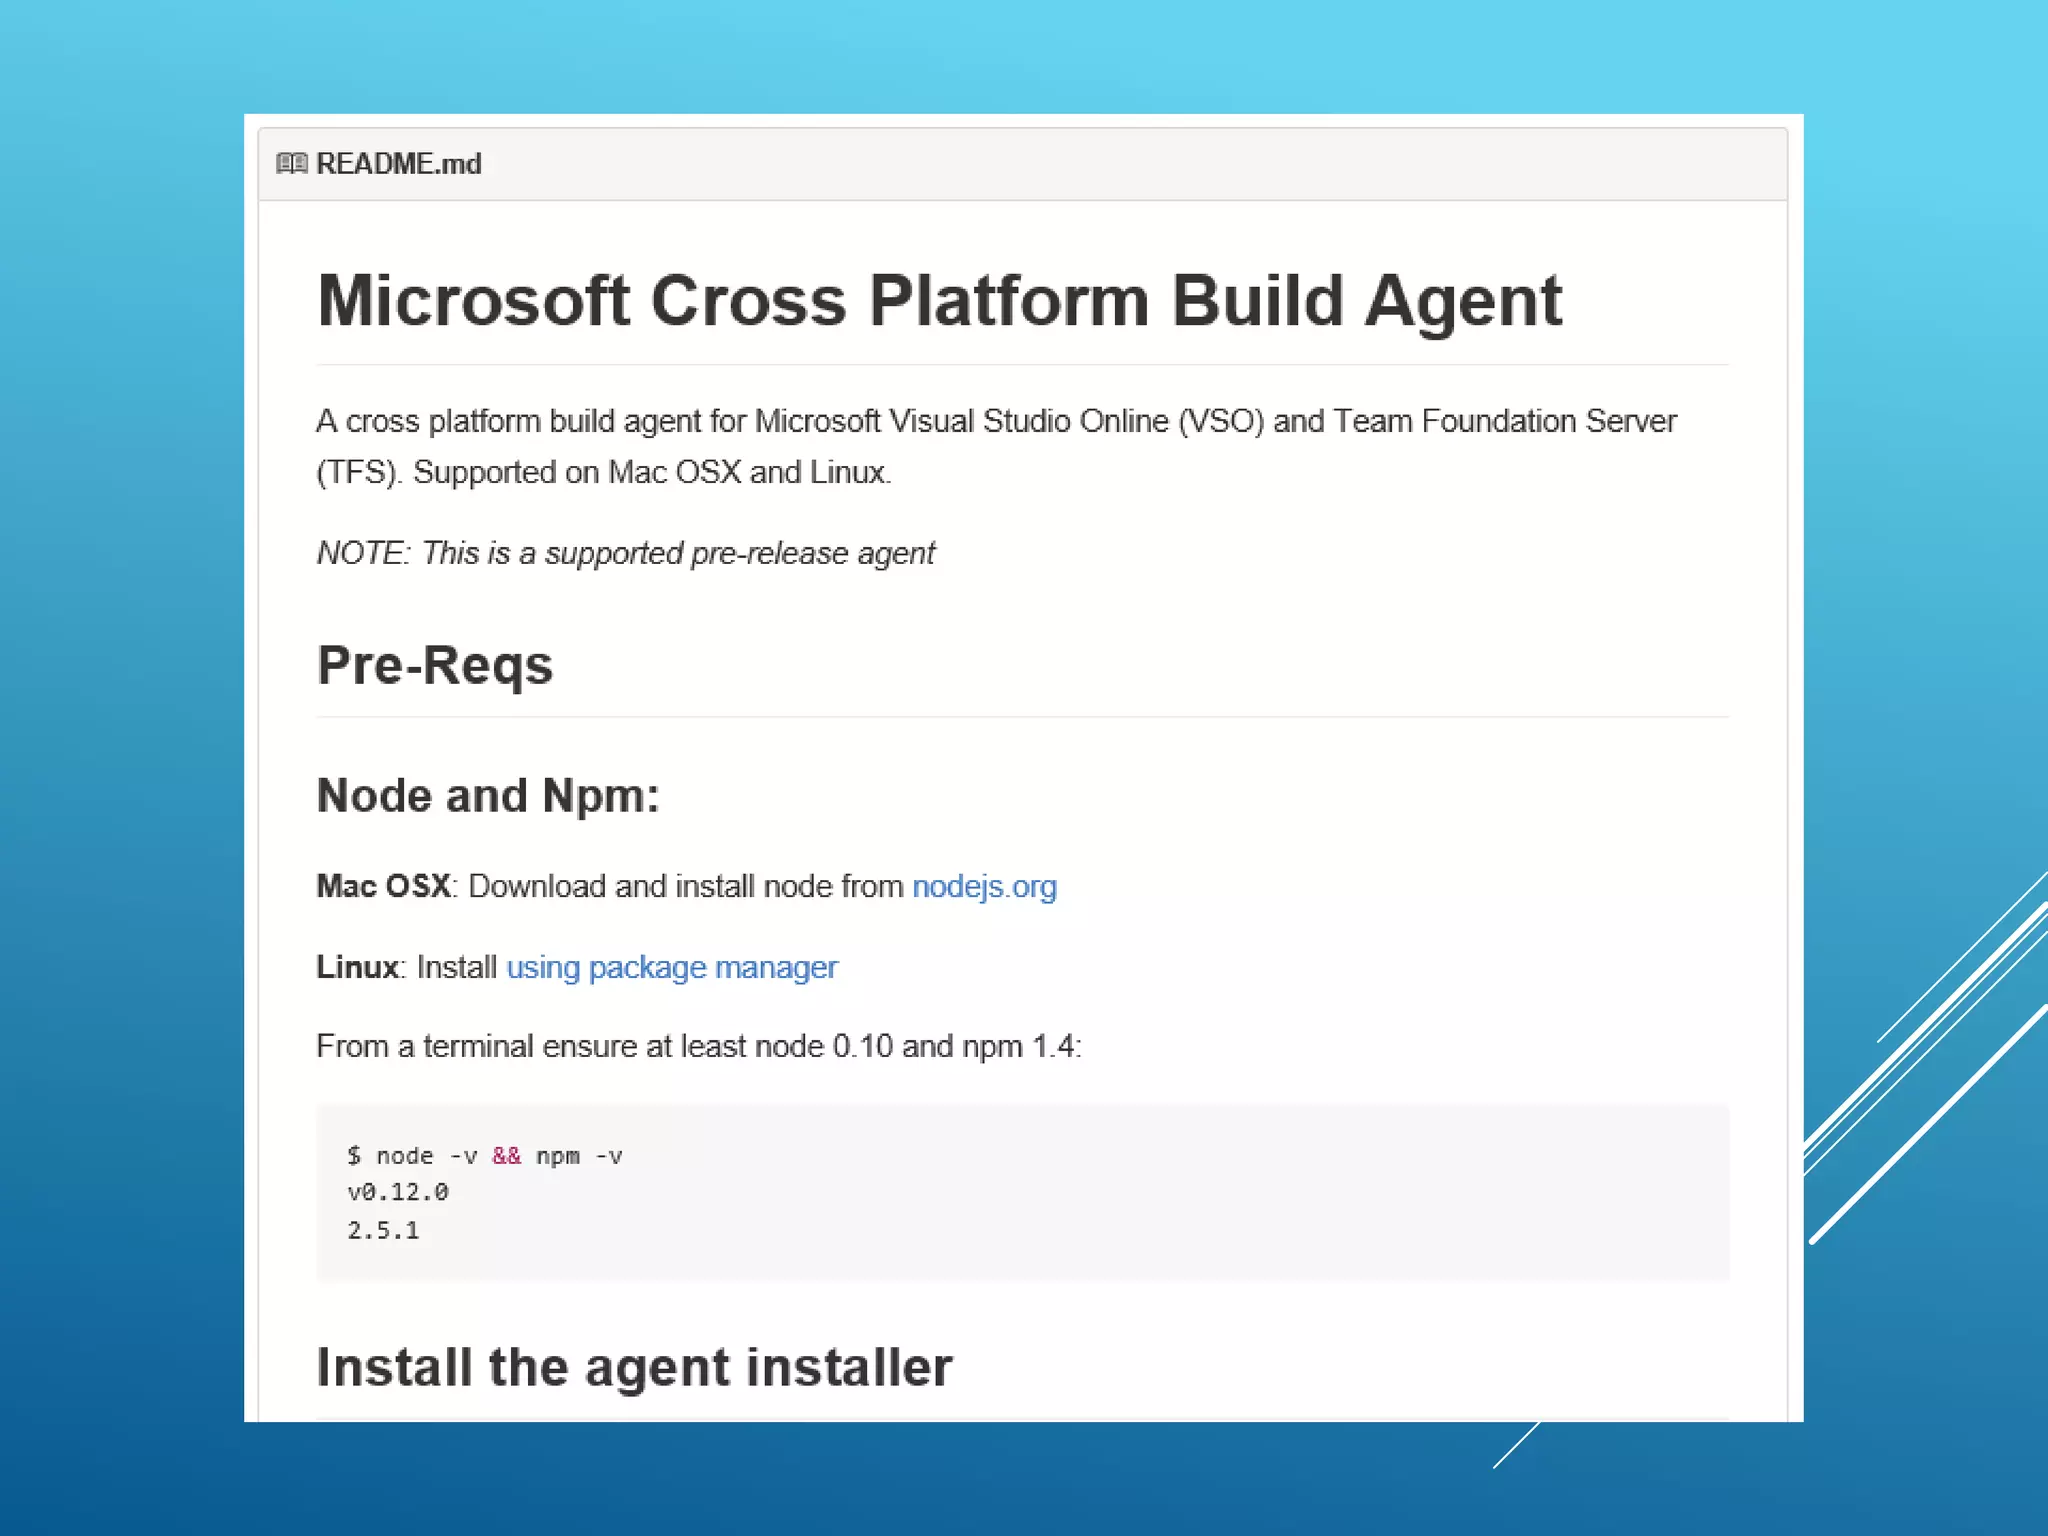Click the 'A cross platform build agent' paragraph

(996, 421)
